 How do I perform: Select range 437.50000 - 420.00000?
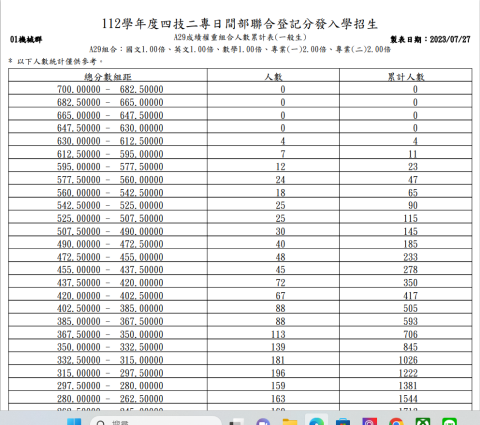point(110,283)
